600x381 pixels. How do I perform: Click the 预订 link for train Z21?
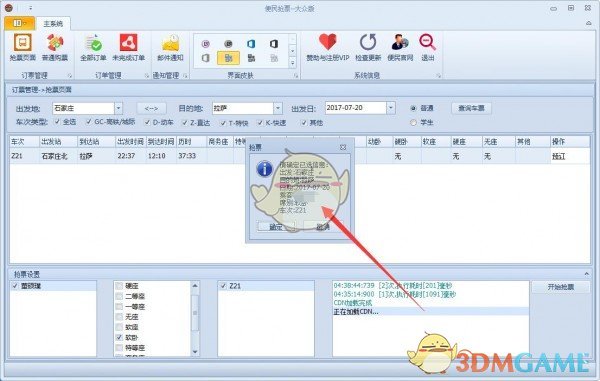click(x=558, y=156)
